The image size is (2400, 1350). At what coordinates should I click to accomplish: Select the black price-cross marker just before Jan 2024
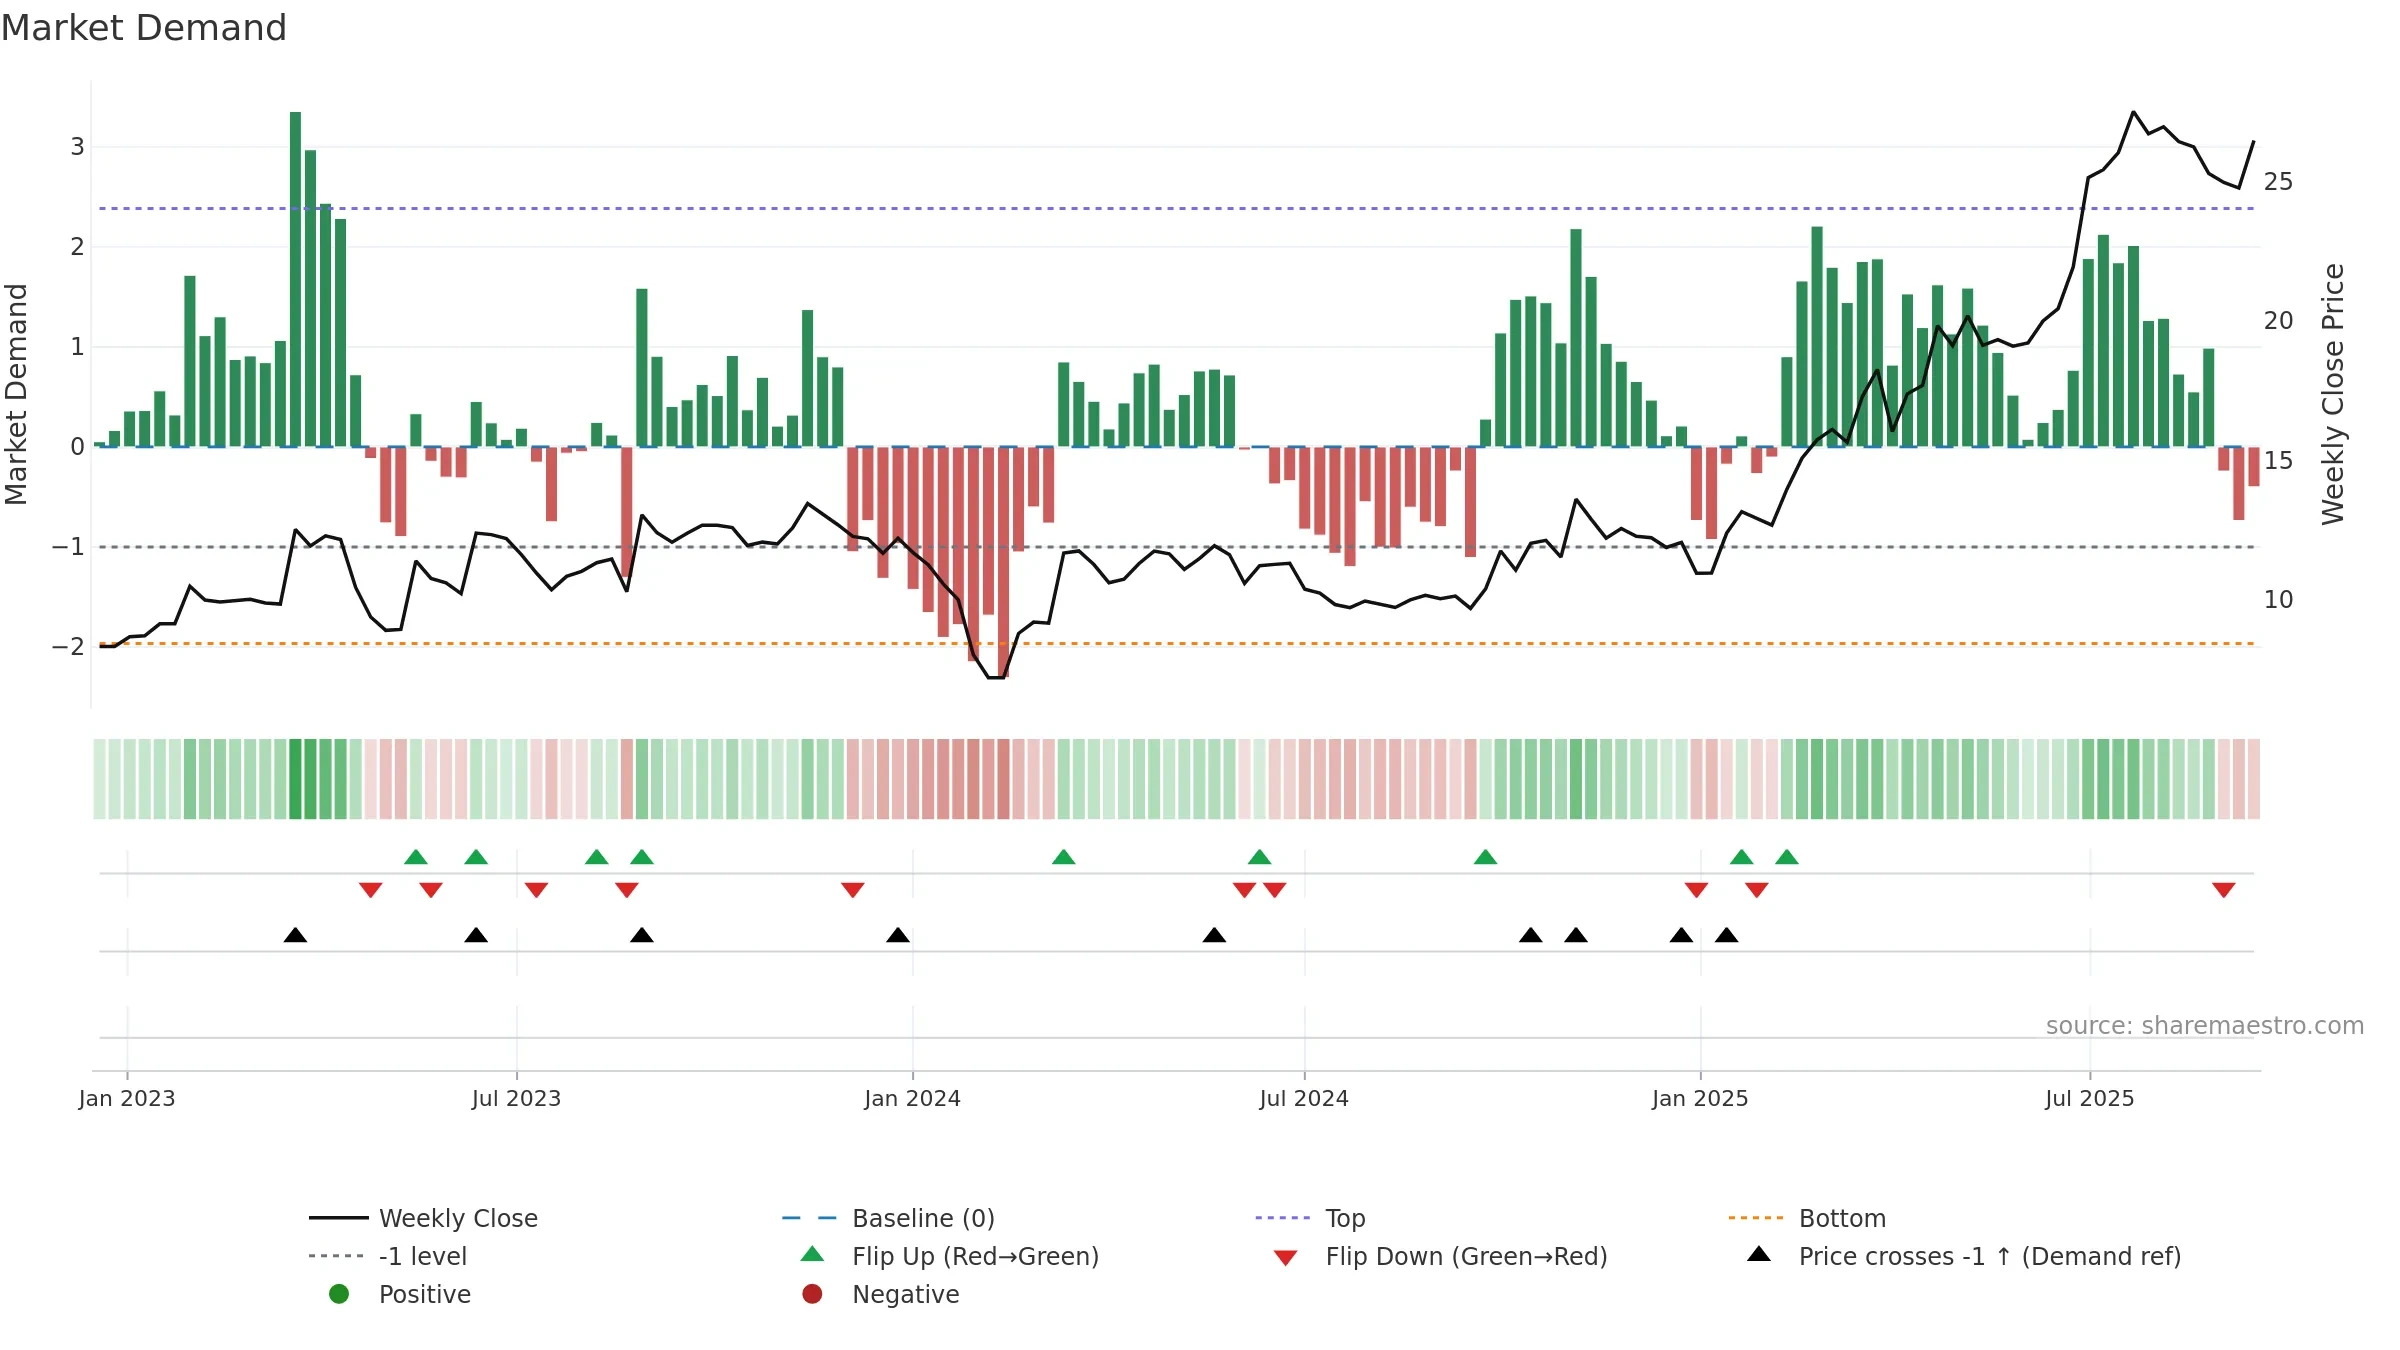pyautogui.click(x=898, y=935)
